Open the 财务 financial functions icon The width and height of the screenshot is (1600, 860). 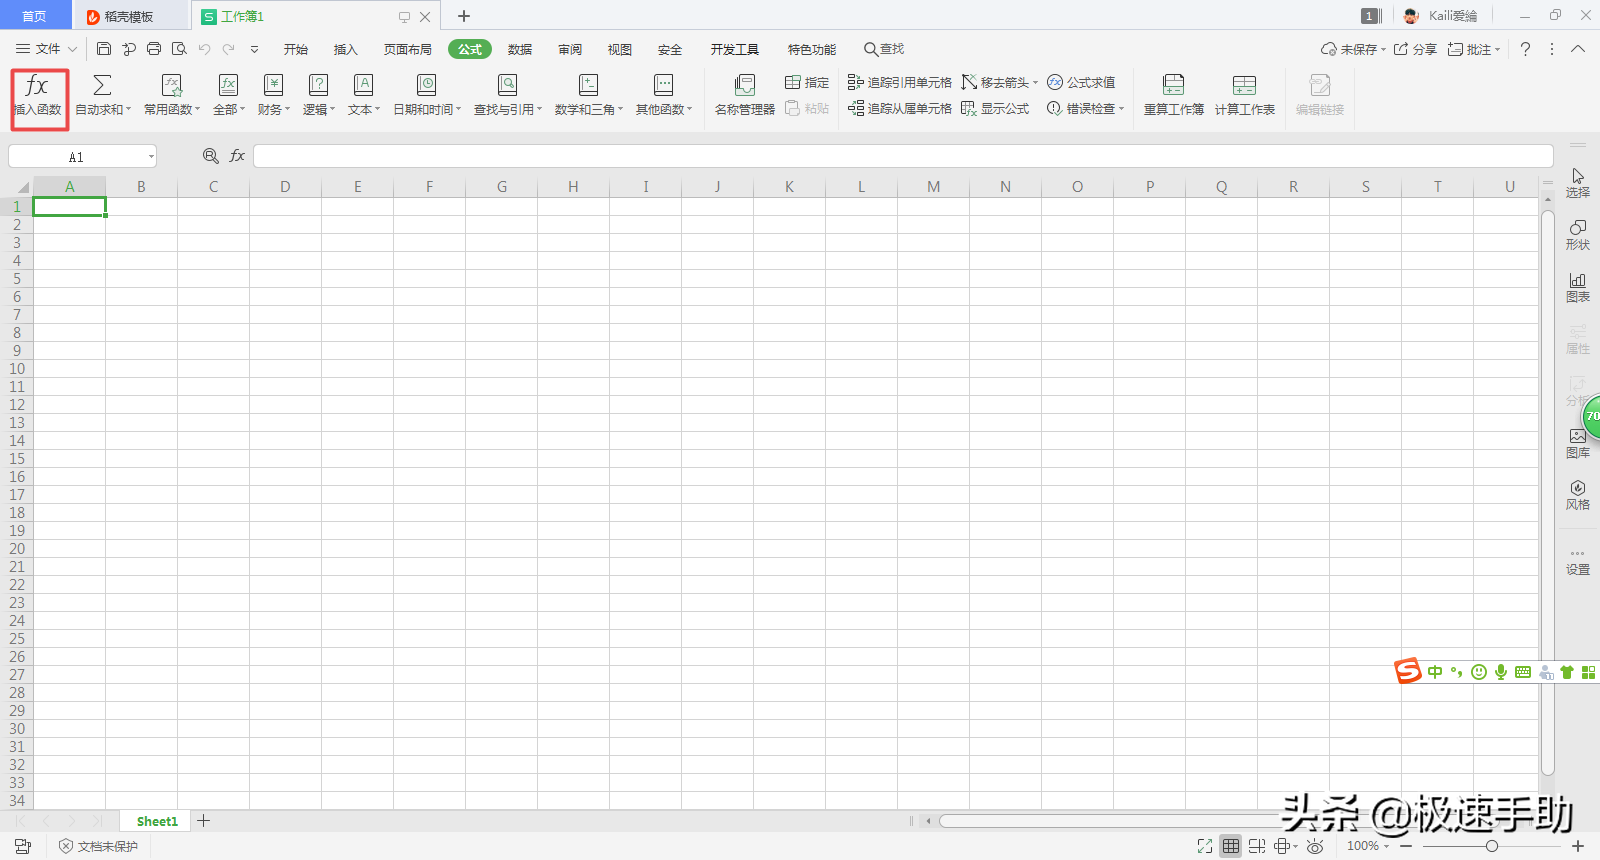tap(273, 85)
